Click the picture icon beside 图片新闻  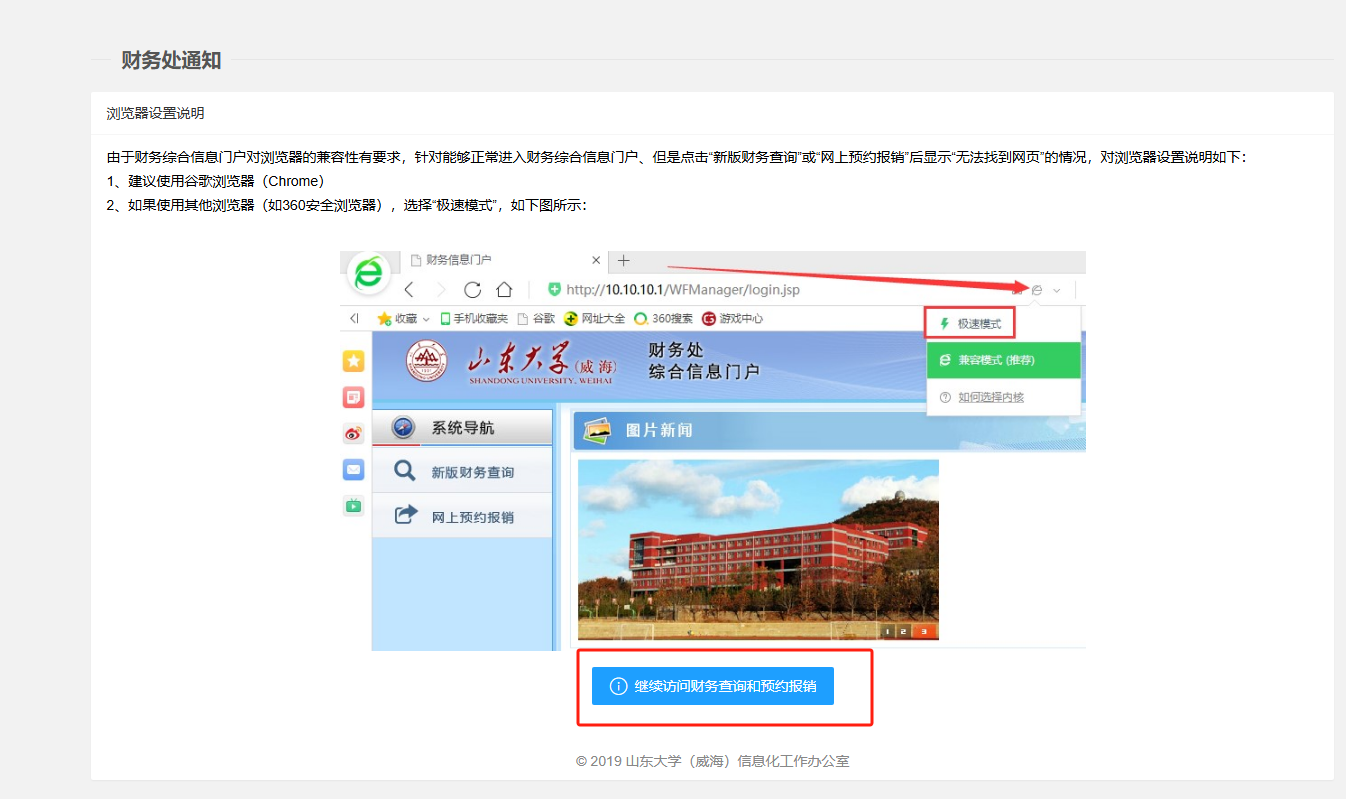[x=598, y=430]
